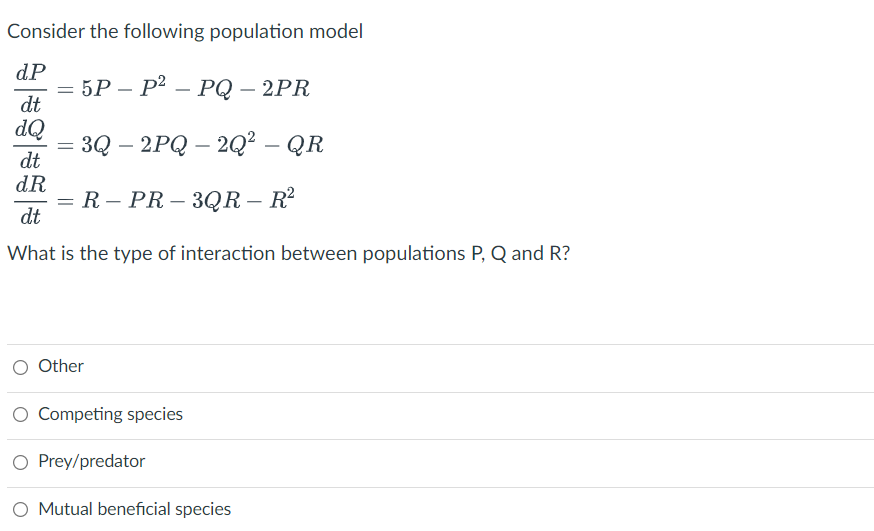
Task: Click the dR/dt fraction symbol
Action: (31, 199)
